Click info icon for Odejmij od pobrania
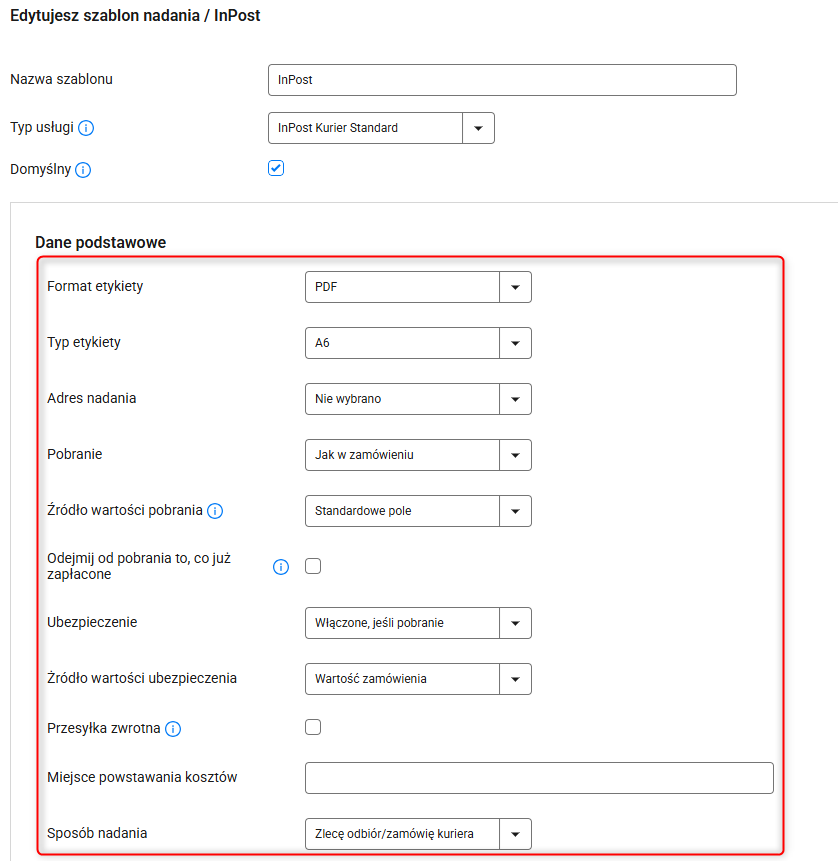Image resolution: width=838 pixels, height=861 pixels. click(281, 567)
